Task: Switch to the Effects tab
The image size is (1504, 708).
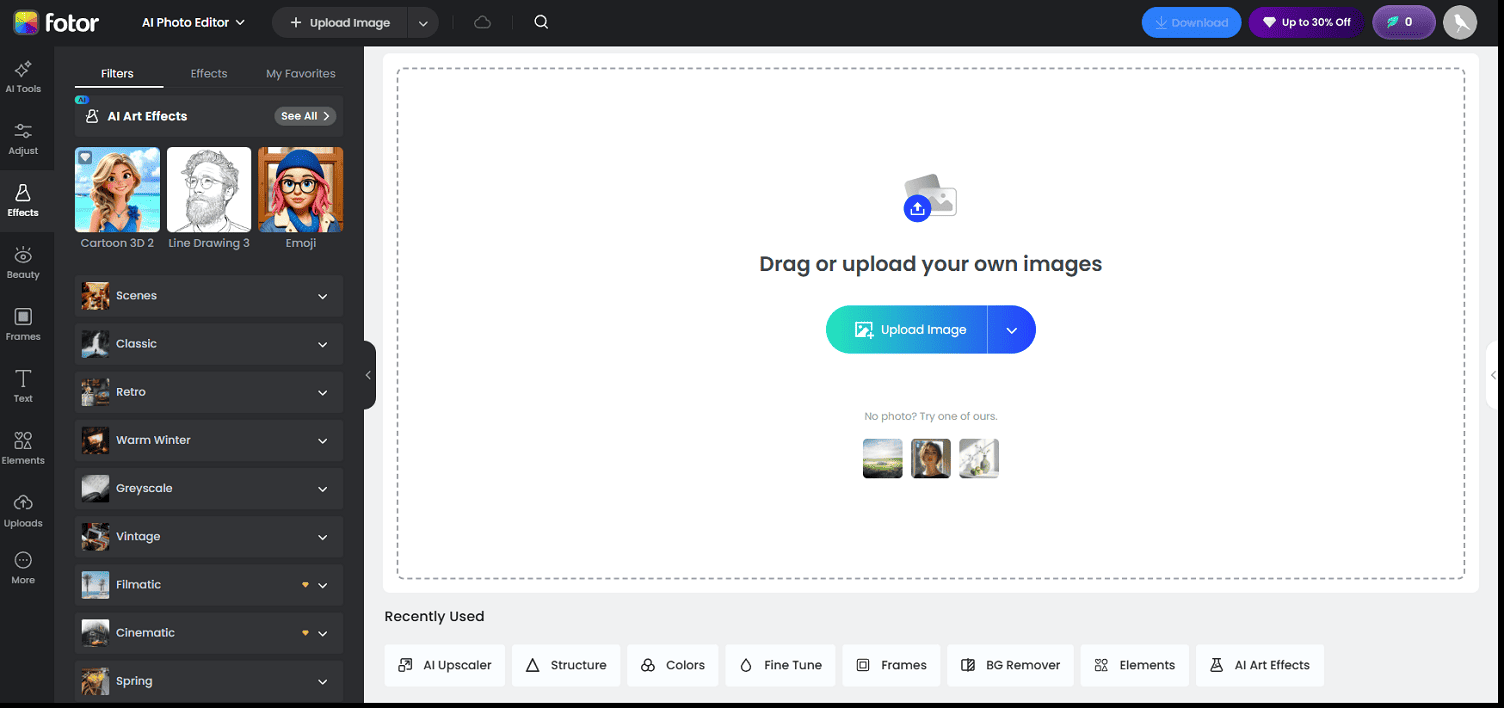Action: coord(208,72)
